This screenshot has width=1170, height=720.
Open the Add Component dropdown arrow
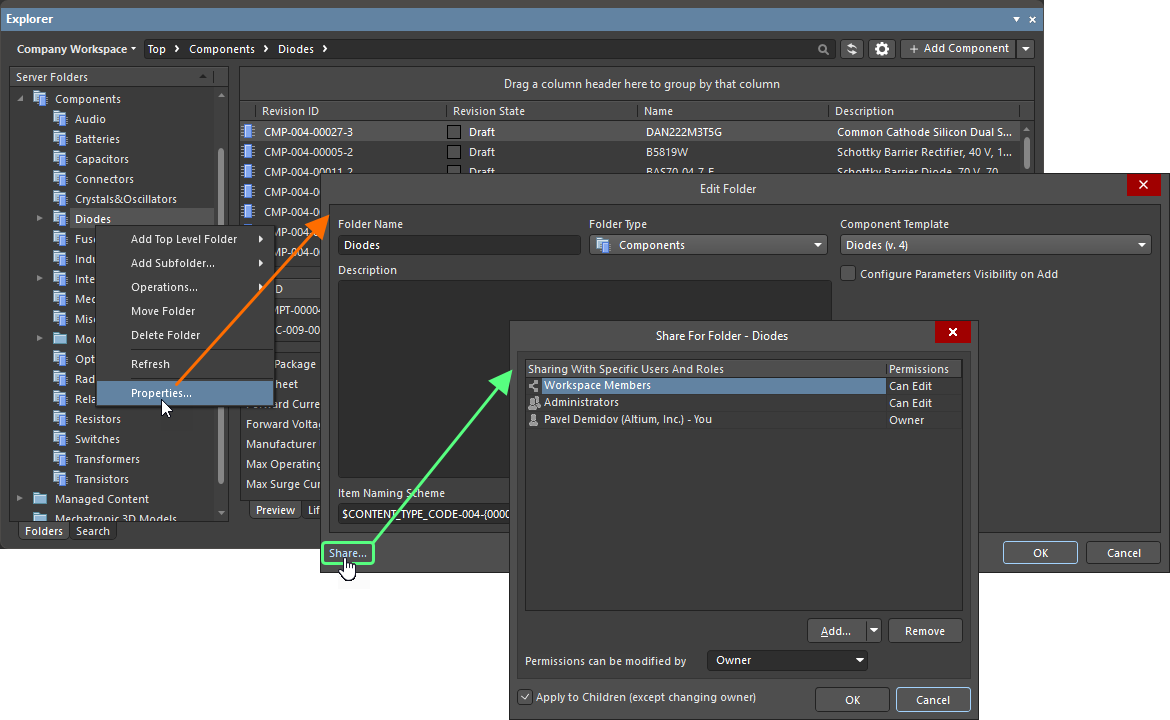tap(1026, 49)
